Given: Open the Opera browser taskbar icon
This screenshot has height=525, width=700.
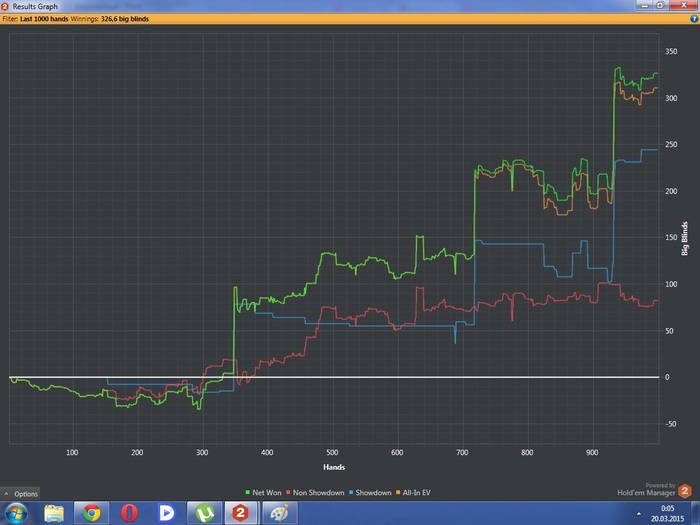Looking at the screenshot, I should coord(129,513).
